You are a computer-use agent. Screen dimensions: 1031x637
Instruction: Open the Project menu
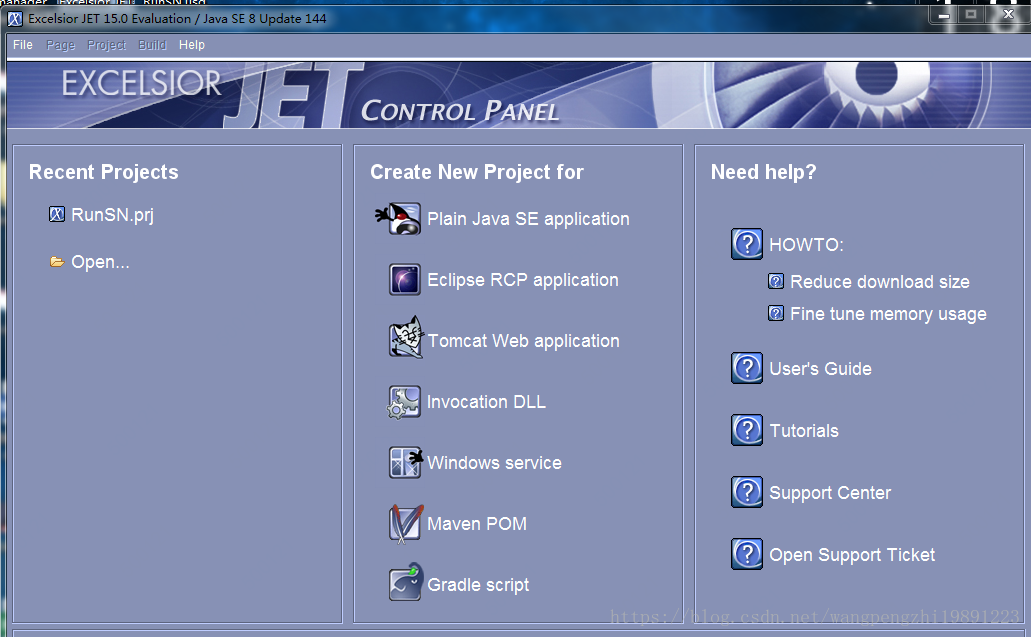point(107,45)
